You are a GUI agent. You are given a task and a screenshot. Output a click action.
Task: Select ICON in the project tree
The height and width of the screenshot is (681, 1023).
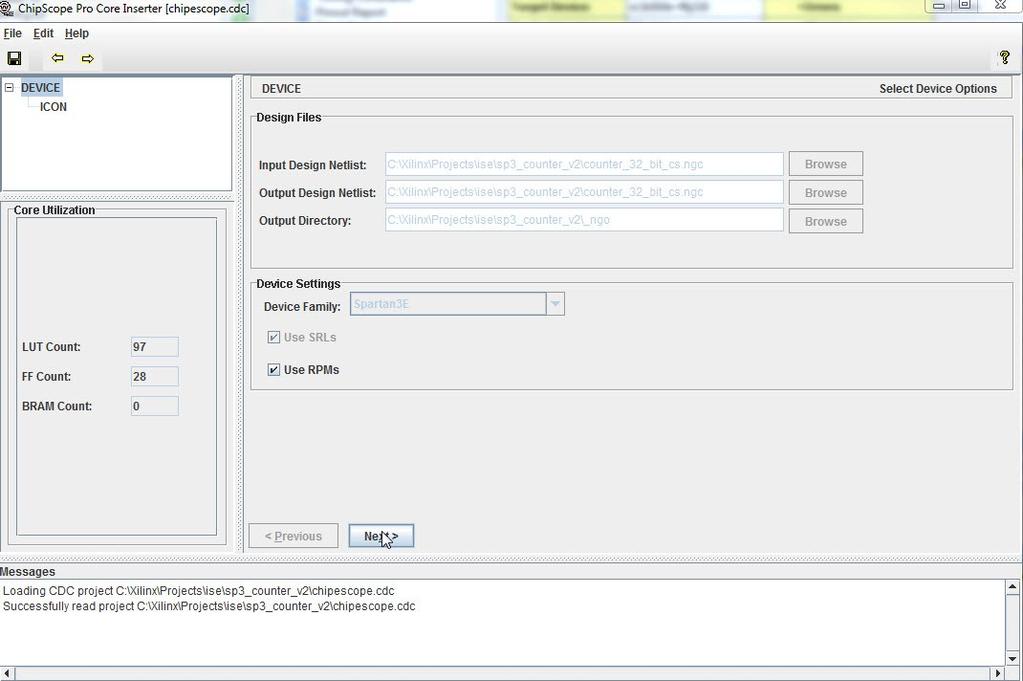pyautogui.click(x=53, y=107)
